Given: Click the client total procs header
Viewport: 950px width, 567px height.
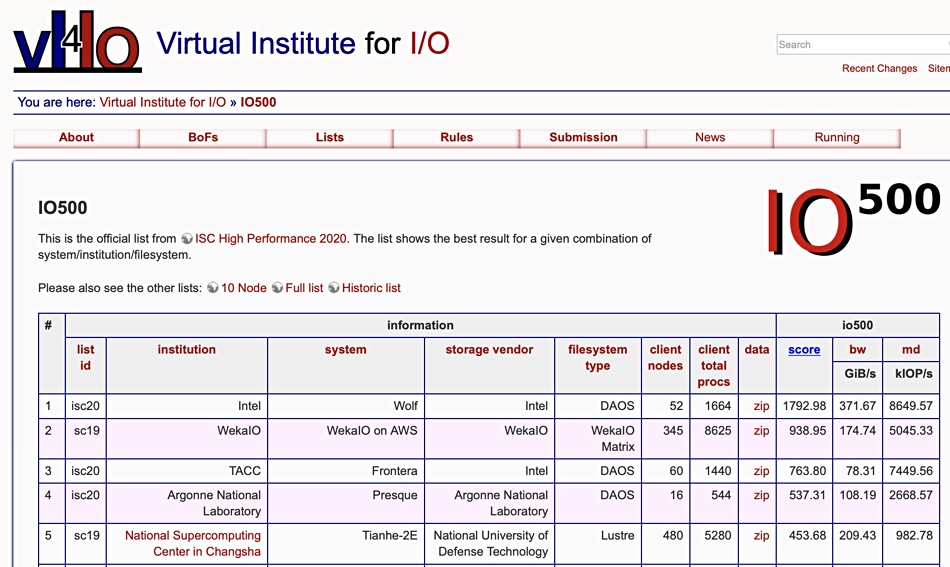Looking at the screenshot, I should tap(714, 365).
